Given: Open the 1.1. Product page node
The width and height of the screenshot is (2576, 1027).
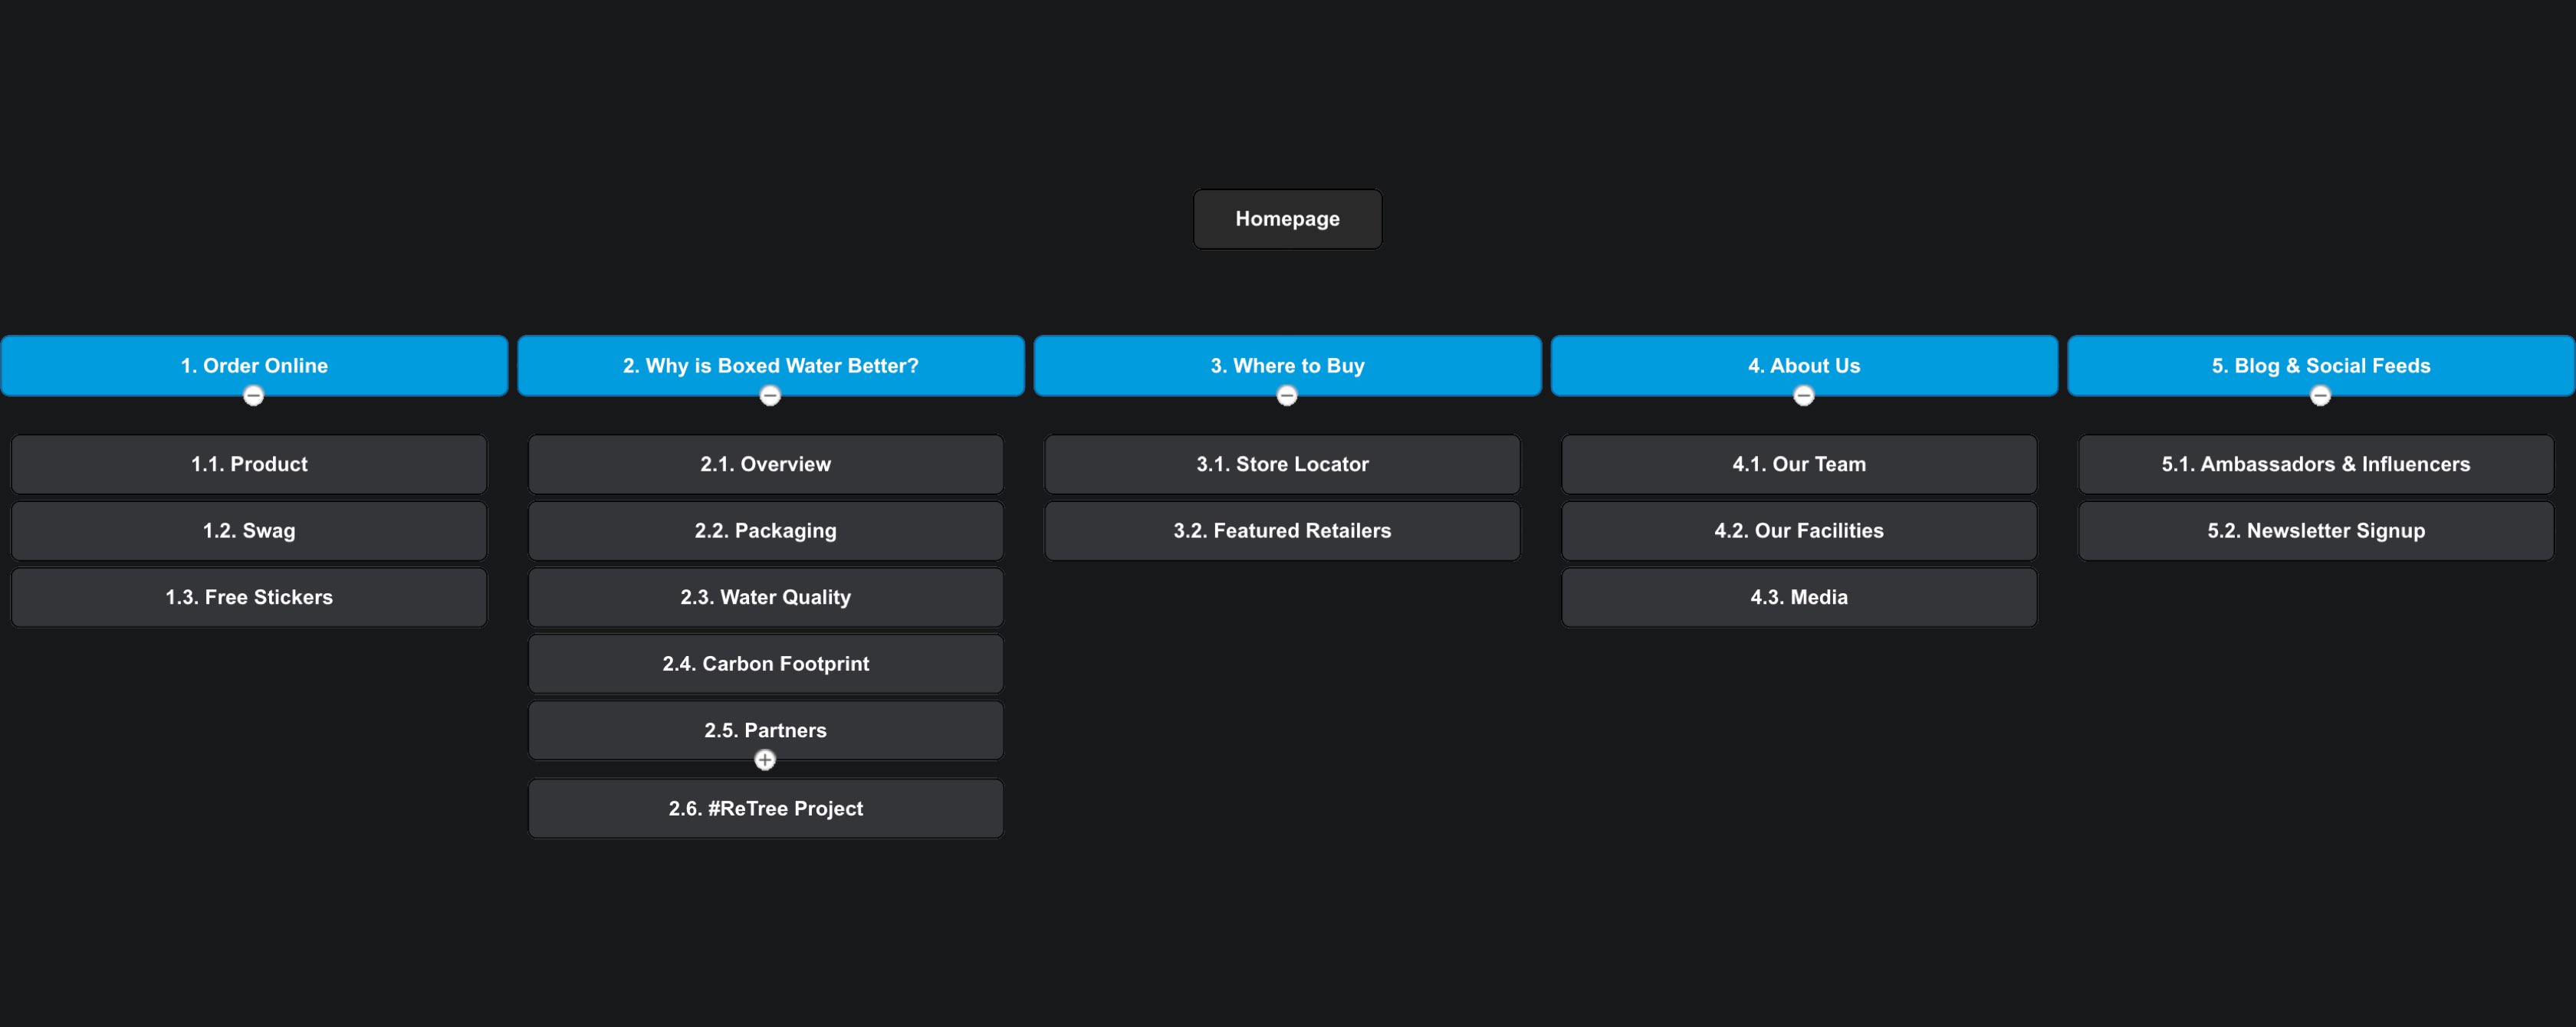Looking at the screenshot, I should [x=249, y=464].
